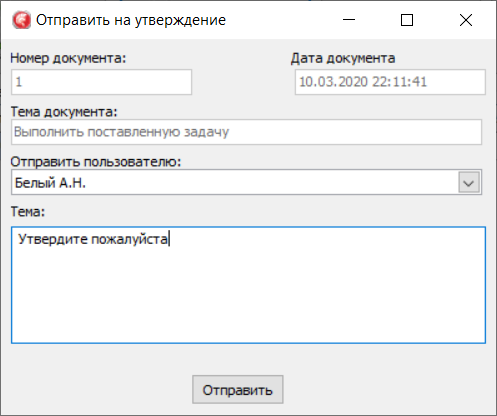Click the Отправить пользователю label
This screenshot has width=497, height=416.
click(x=96, y=162)
